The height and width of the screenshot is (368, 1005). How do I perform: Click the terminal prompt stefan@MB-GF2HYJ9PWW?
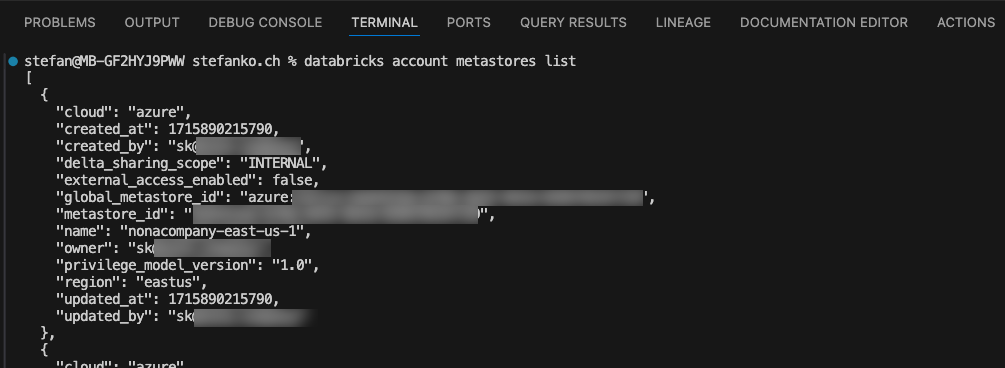tap(104, 62)
